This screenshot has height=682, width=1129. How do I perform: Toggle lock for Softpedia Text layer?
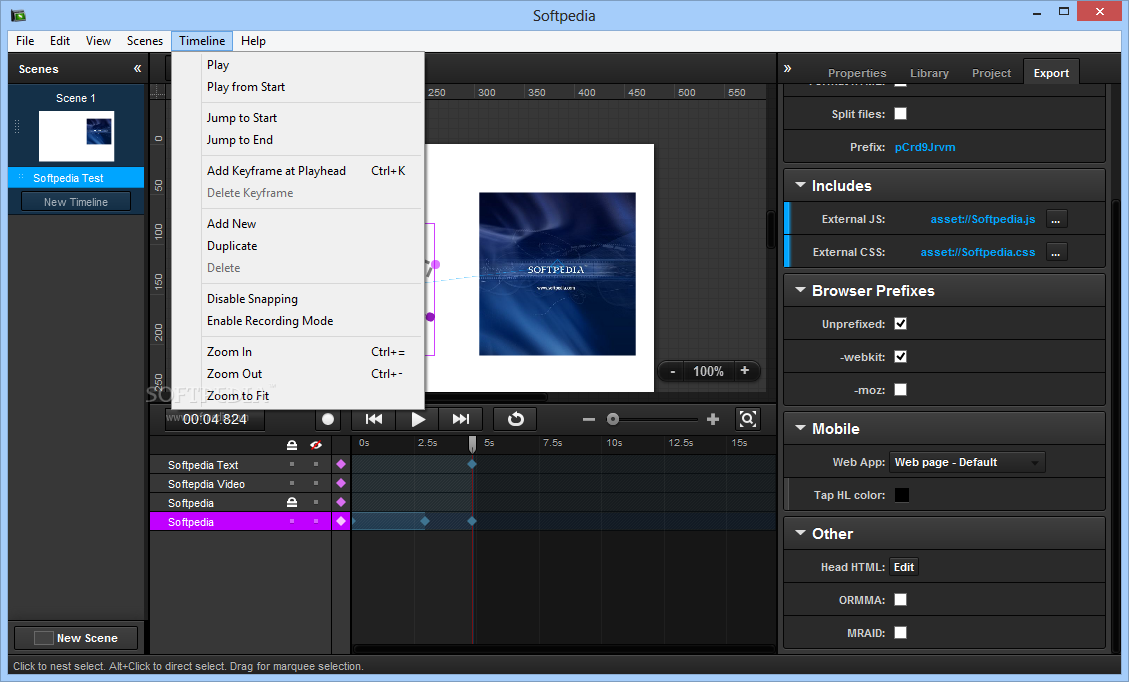click(x=292, y=465)
